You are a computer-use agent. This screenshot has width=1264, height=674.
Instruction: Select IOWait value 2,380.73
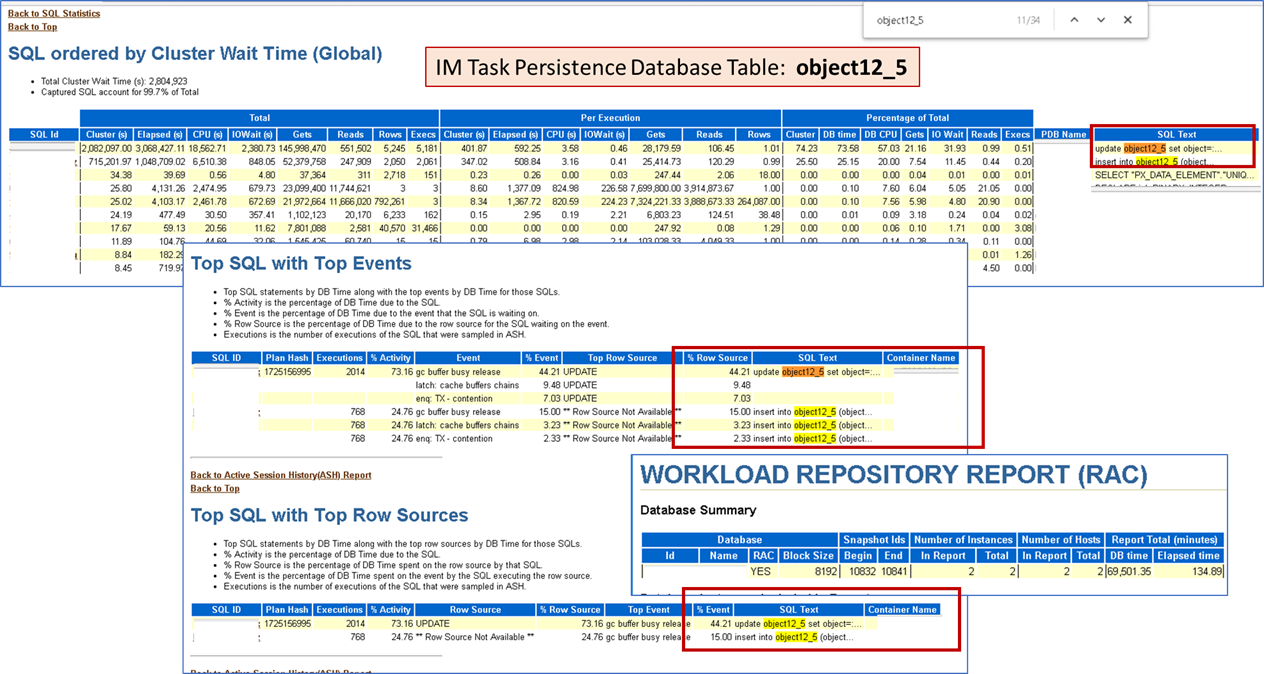255,149
